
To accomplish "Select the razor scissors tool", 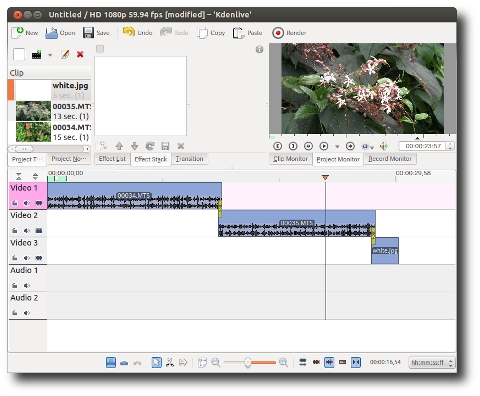I will click(x=170, y=362).
